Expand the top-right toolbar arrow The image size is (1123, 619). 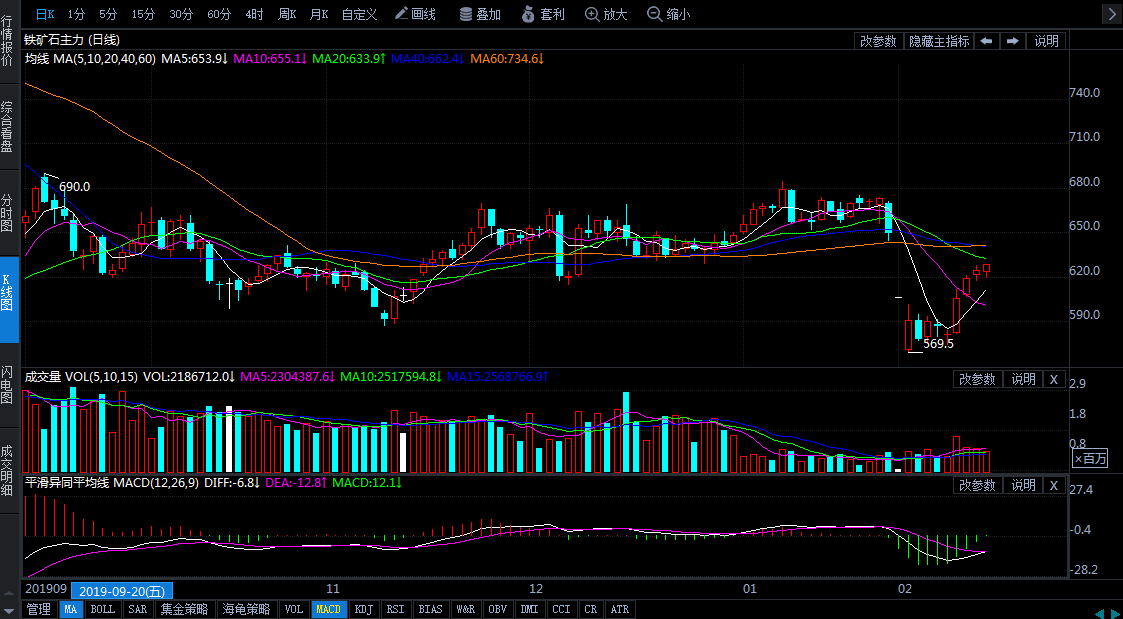[x=1110, y=14]
